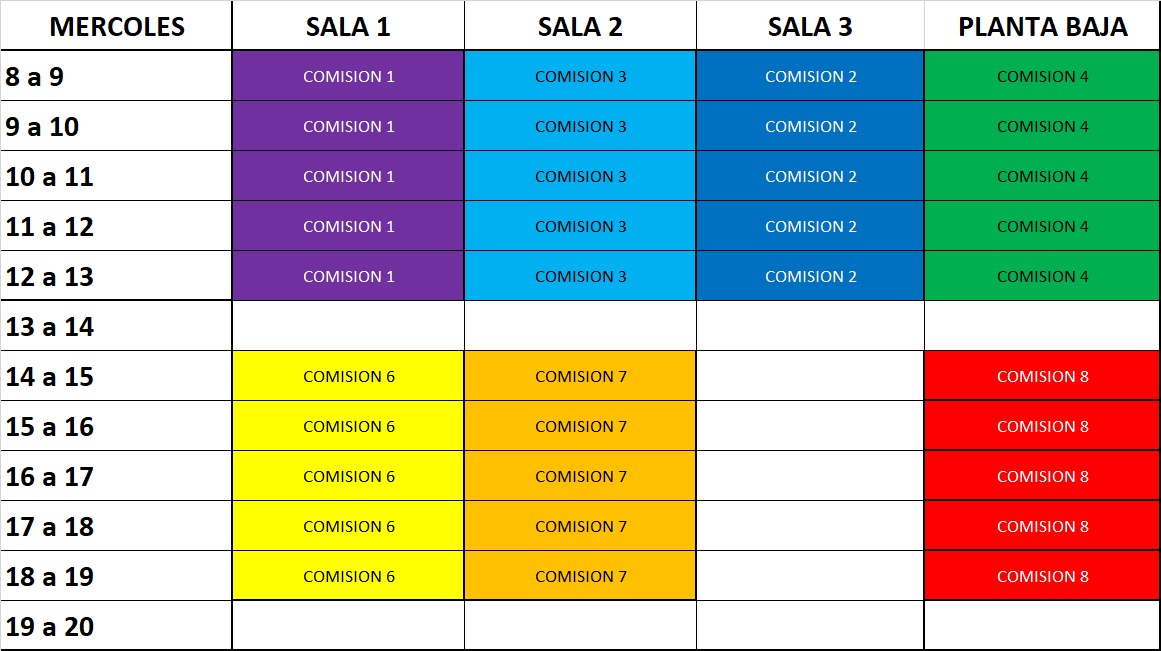Viewport: 1161px width, 651px height.
Task: Click green COMISION 4 cell at 9 a 10
Action: [x=1042, y=127]
